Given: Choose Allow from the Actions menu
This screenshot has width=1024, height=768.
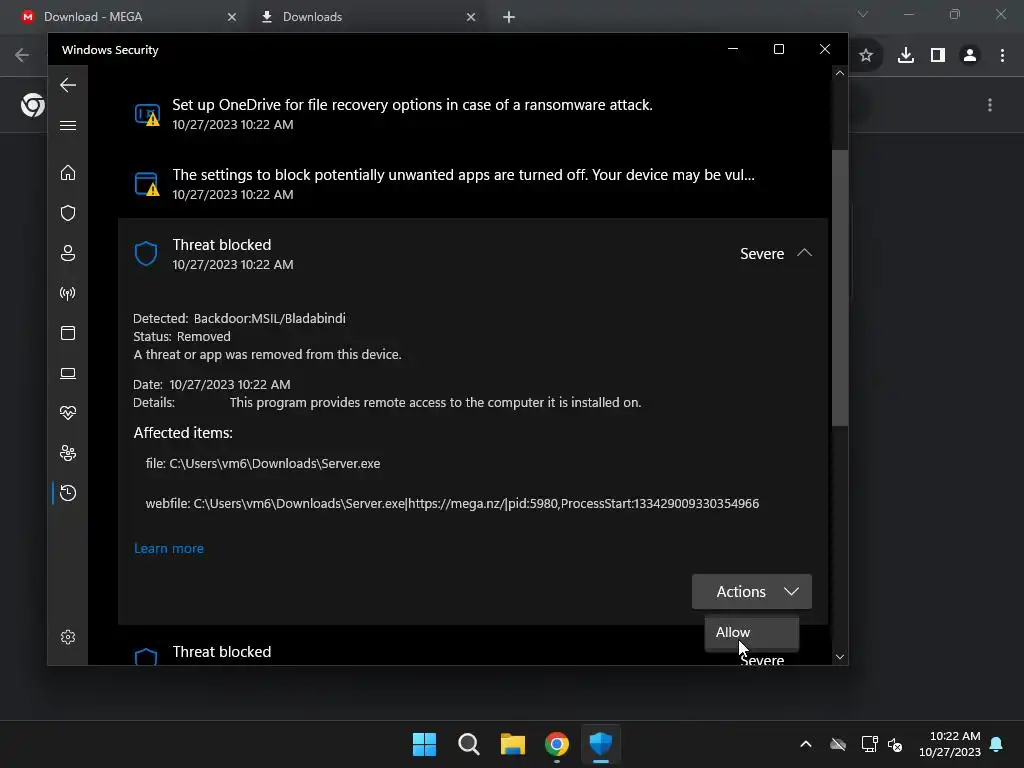Looking at the screenshot, I should click(752, 632).
